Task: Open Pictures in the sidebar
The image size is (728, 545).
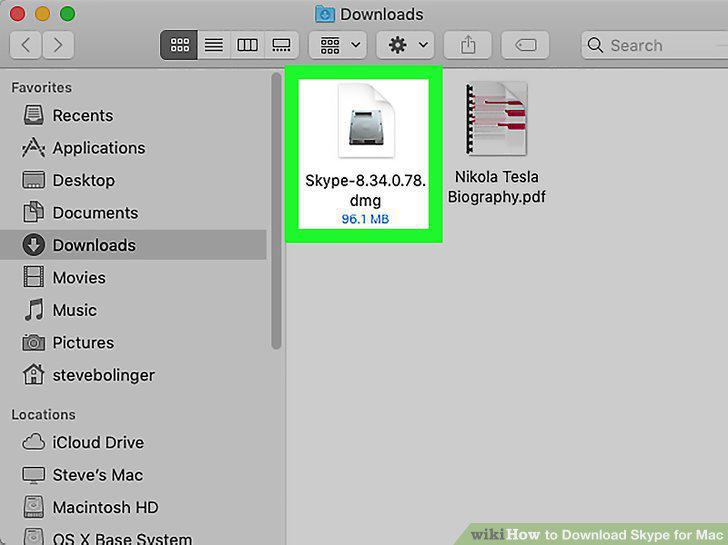Action: [133, 343]
